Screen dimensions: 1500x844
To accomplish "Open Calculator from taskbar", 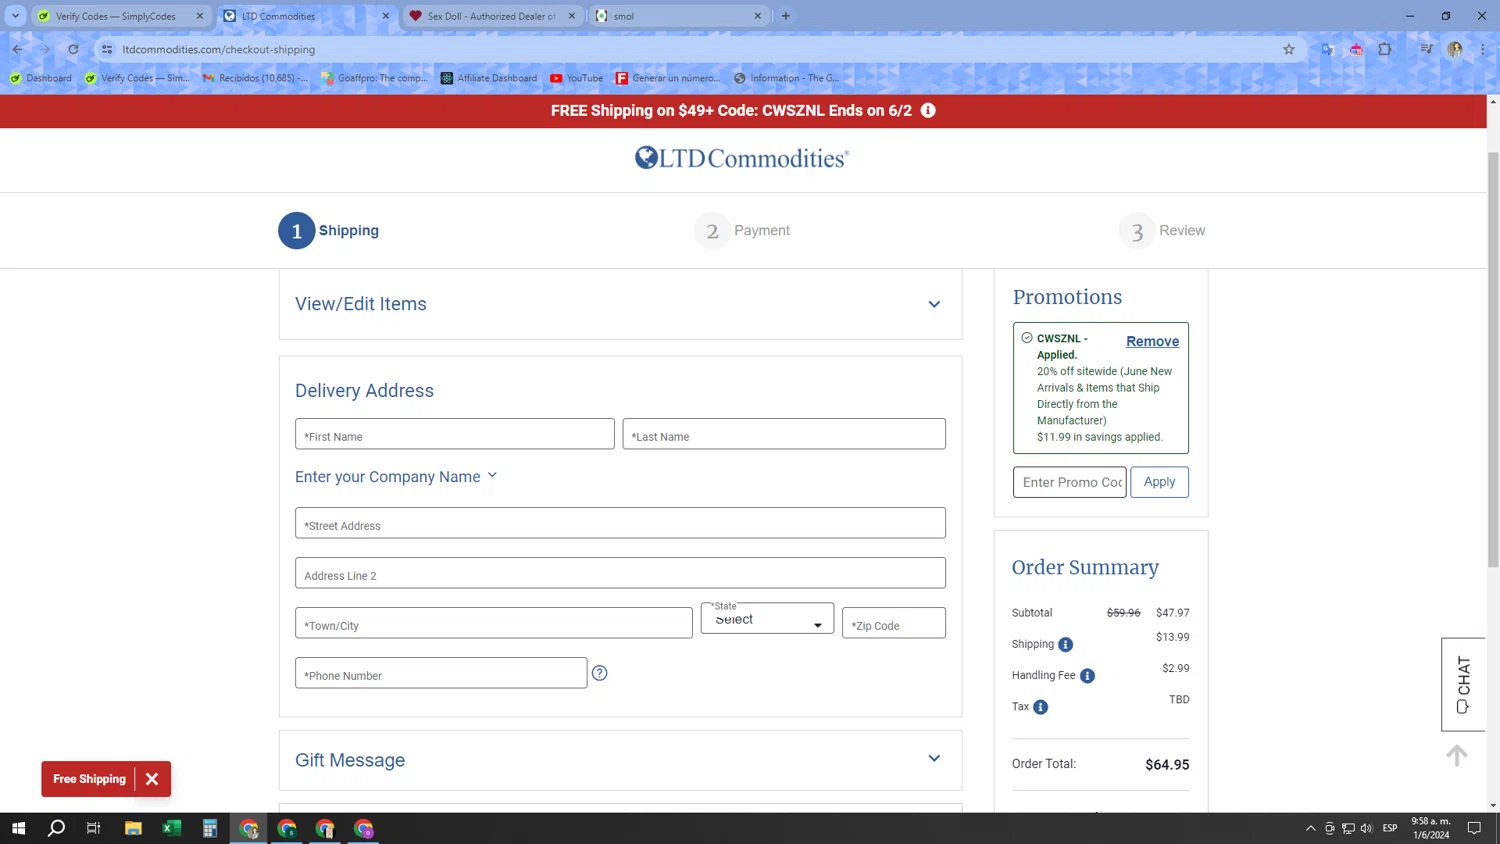I will pos(210,828).
